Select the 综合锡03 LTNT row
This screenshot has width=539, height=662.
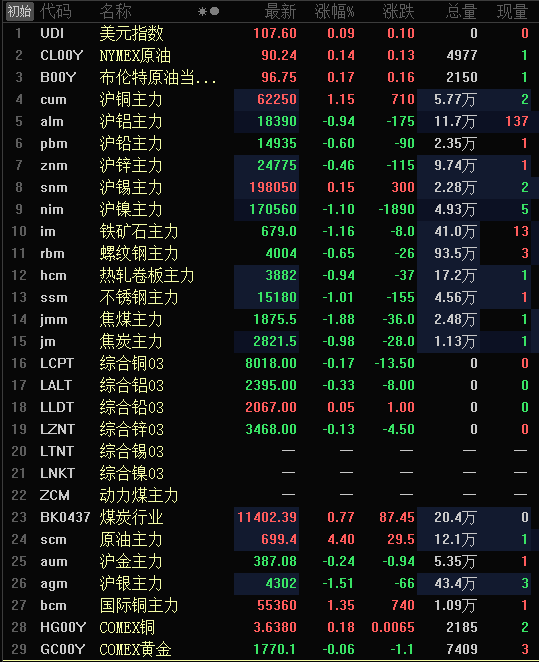click(x=269, y=451)
